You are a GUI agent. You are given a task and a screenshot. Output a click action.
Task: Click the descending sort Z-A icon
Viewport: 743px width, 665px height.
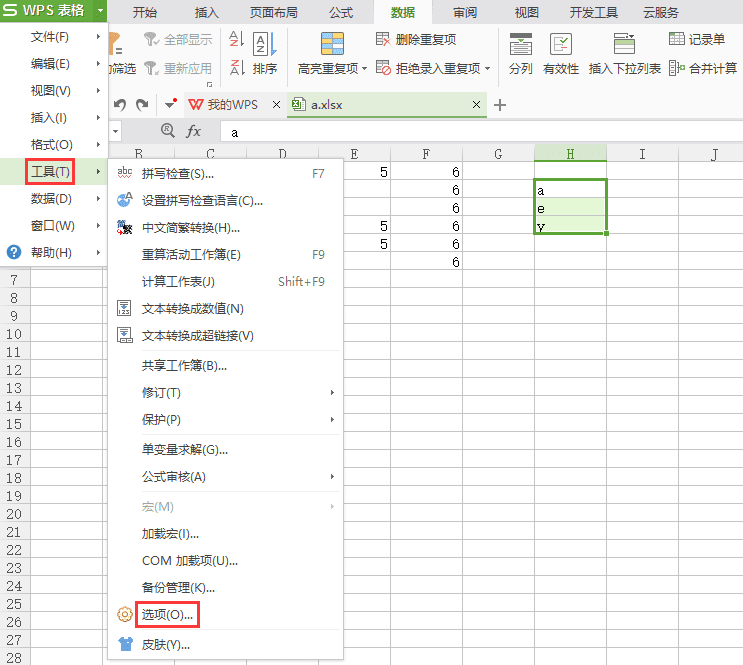coord(236,67)
